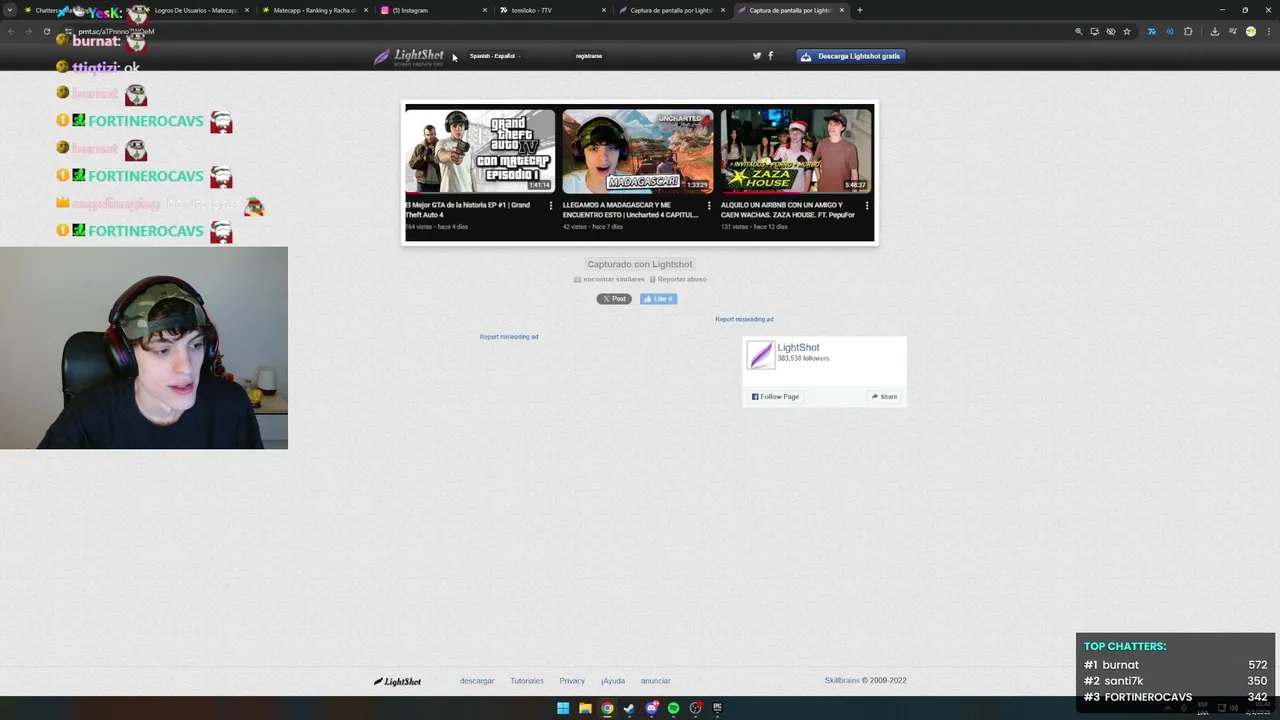The width and height of the screenshot is (1280, 720).
Task: Close the active Captura de pantalla por Lightshot tab
Action: pyautogui.click(x=842, y=10)
